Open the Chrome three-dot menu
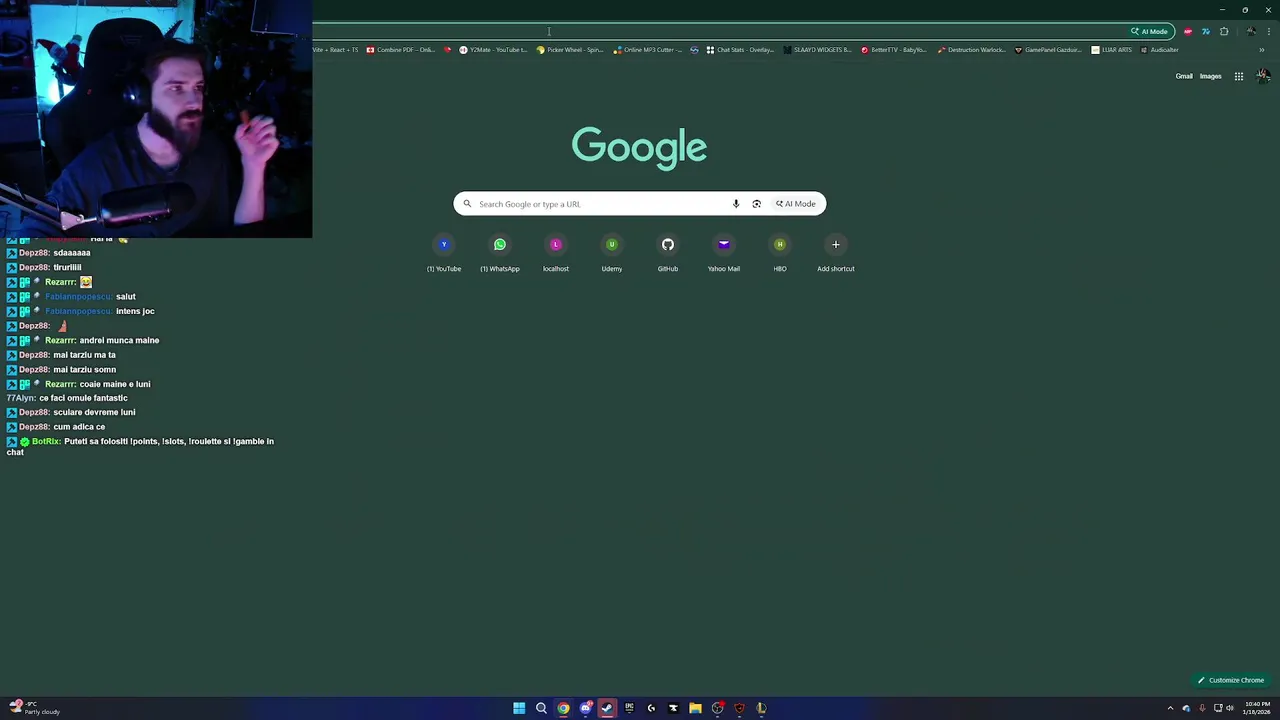The height and width of the screenshot is (720, 1280). [1268, 31]
